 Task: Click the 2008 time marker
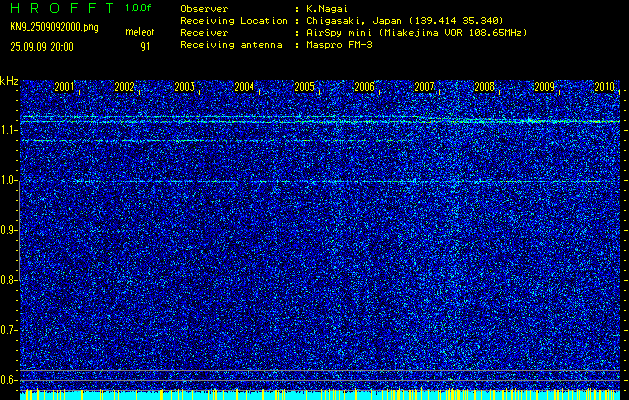[x=485, y=87]
